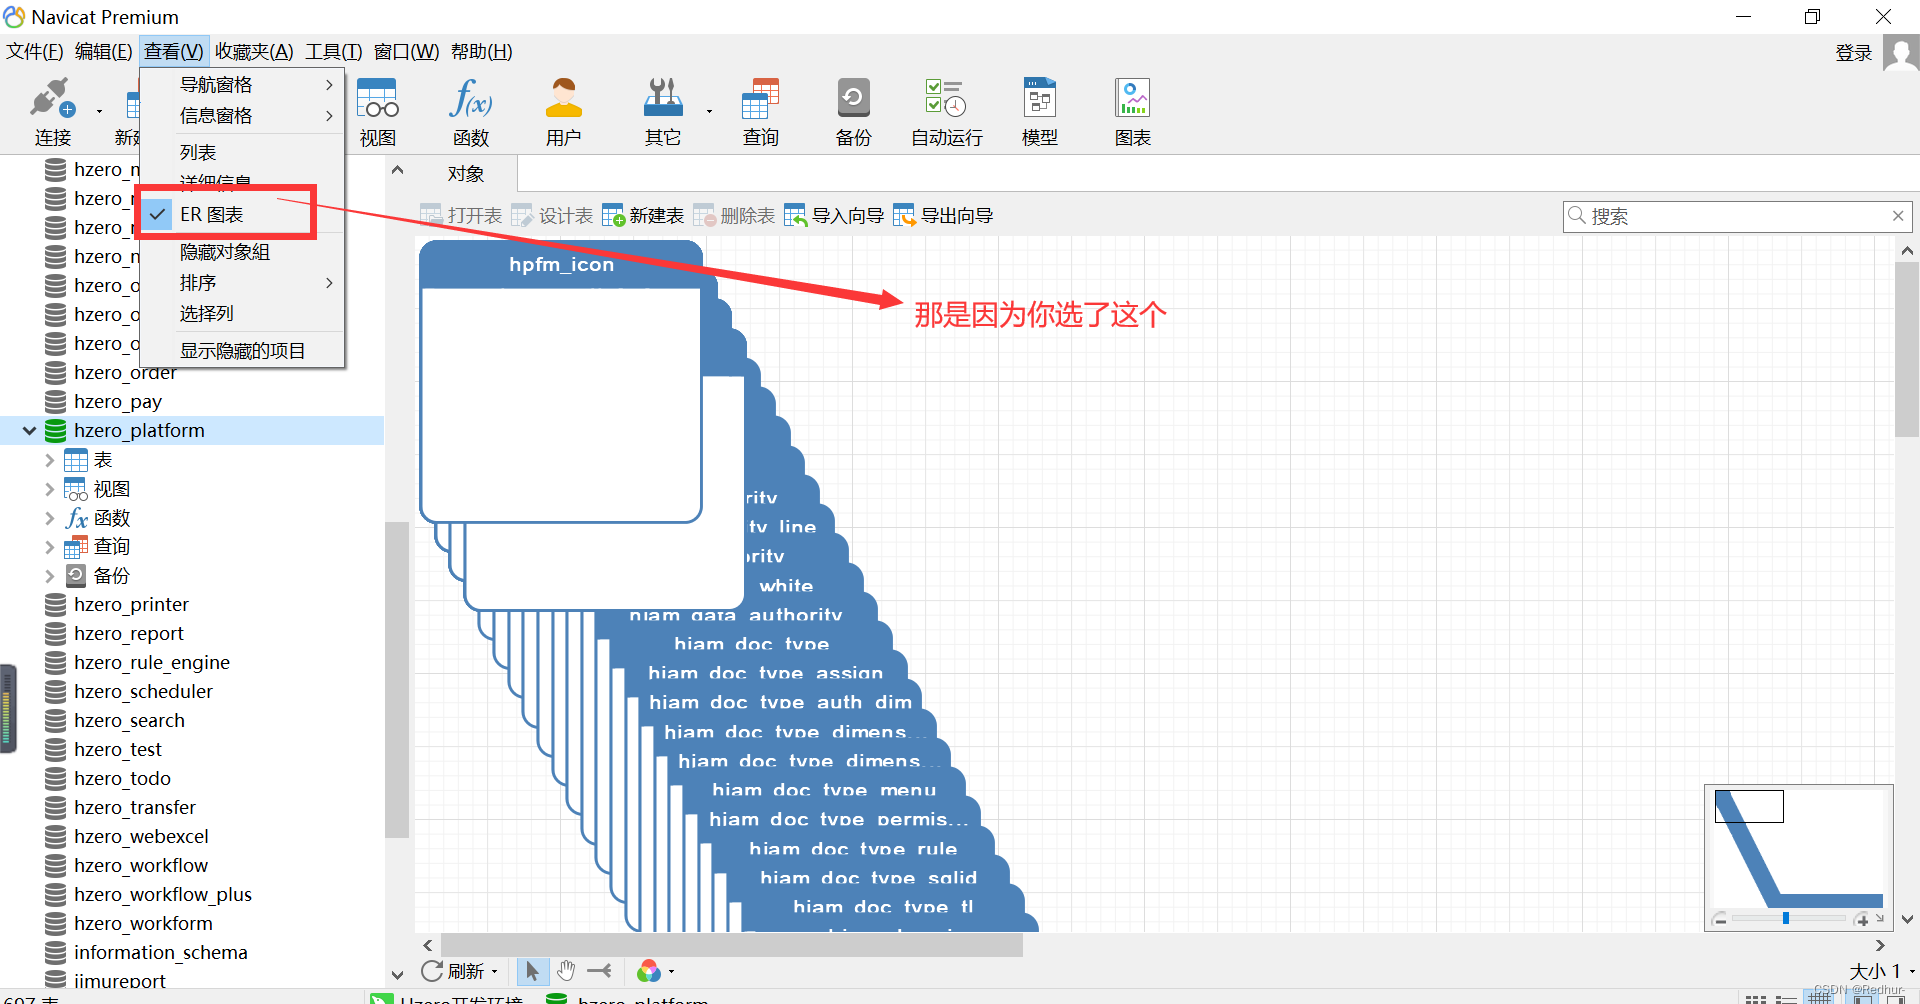Viewport: 1920px width, 1004px height.
Task: Switch to the 对象 tab
Action: (466, 174)
